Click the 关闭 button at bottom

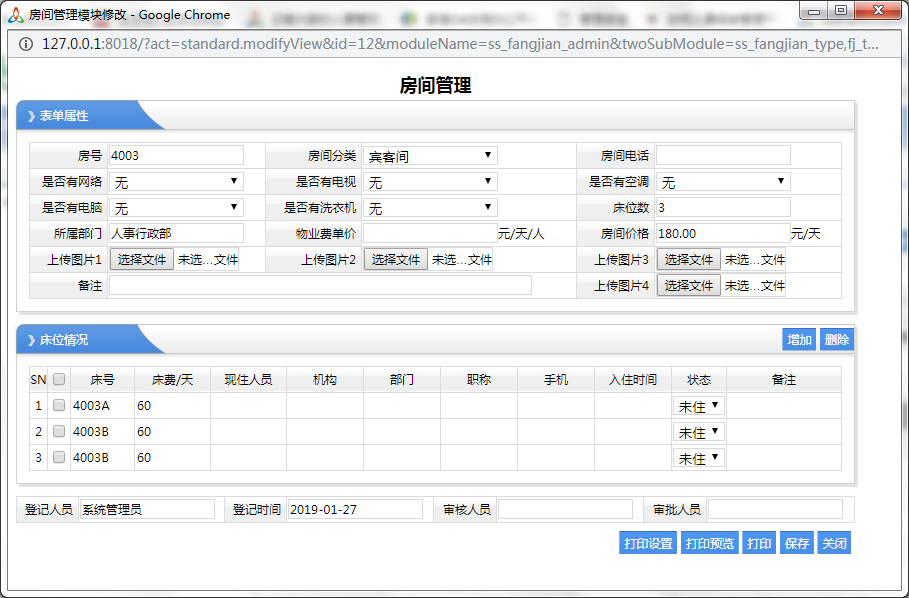pos(834,543)
